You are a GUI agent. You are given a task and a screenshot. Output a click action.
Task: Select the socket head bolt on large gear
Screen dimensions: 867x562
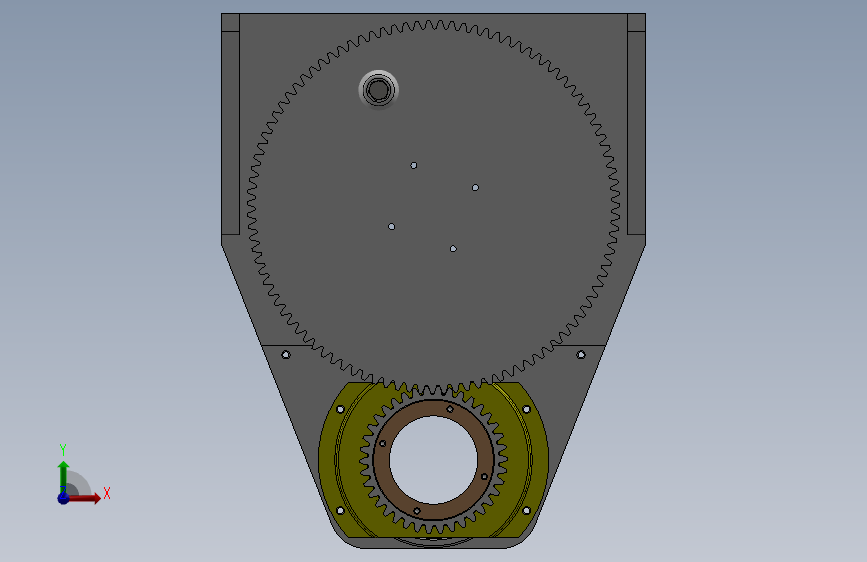tap(378, 90)
